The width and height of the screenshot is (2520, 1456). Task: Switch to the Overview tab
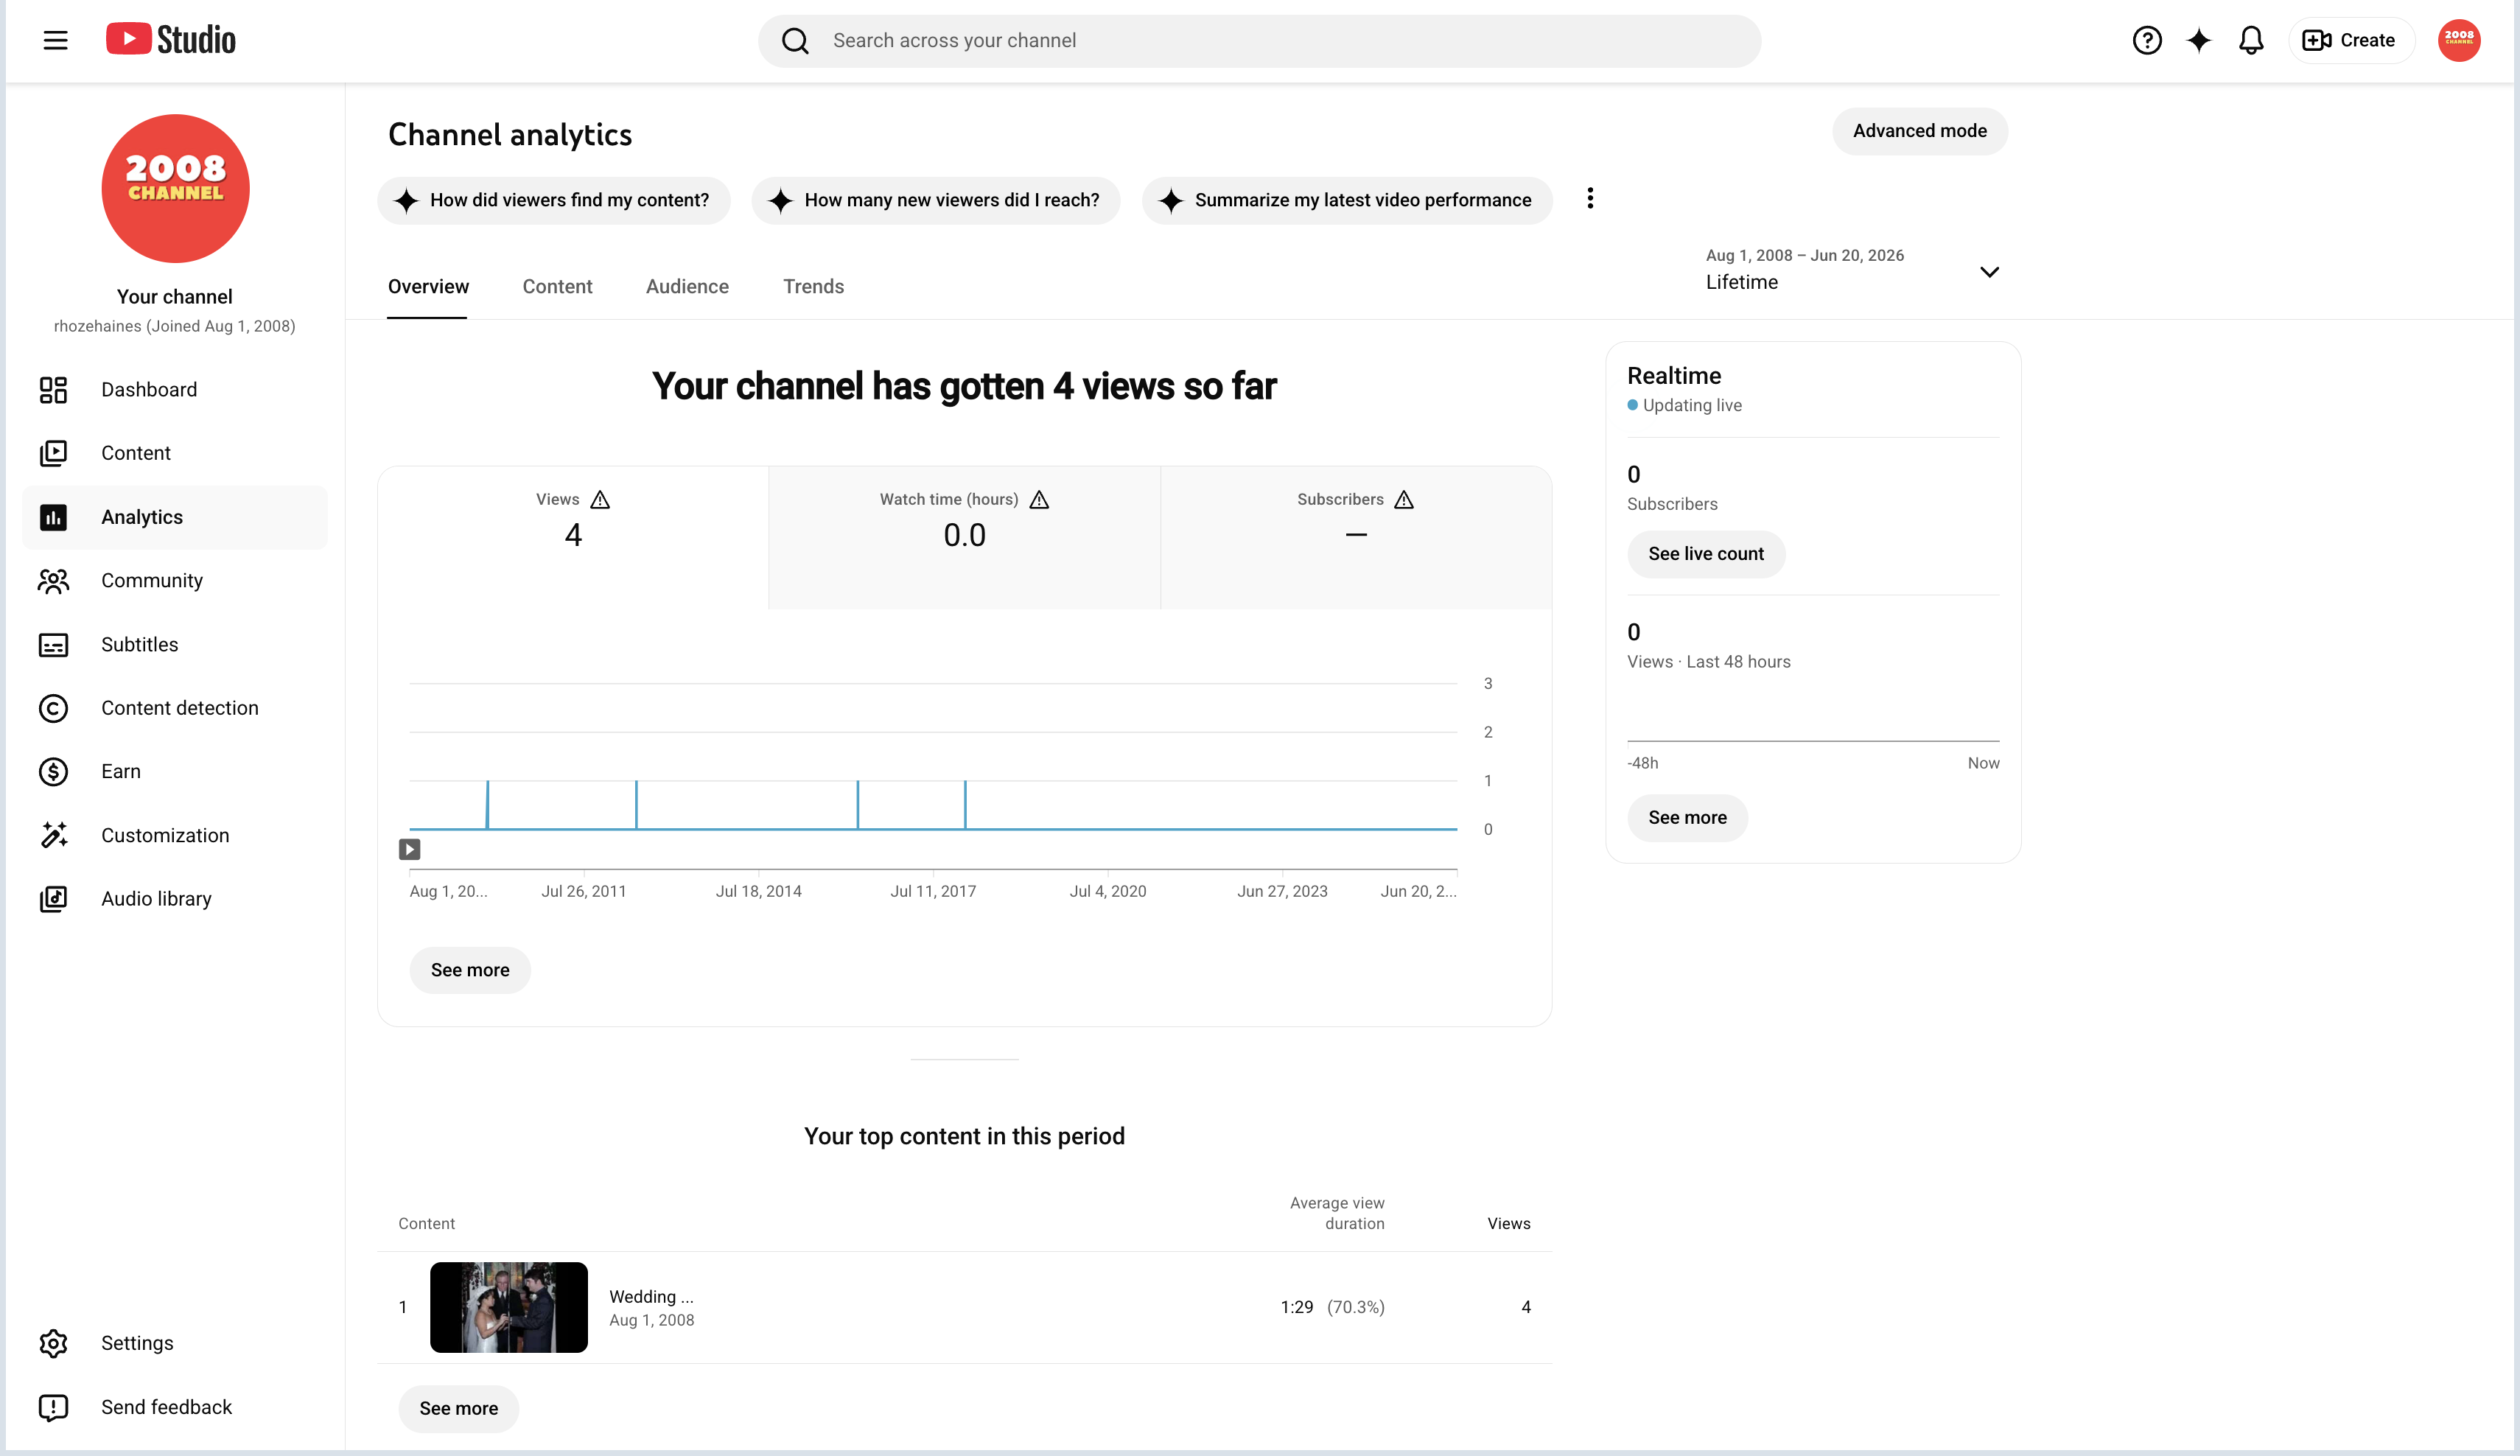point(428,287)
